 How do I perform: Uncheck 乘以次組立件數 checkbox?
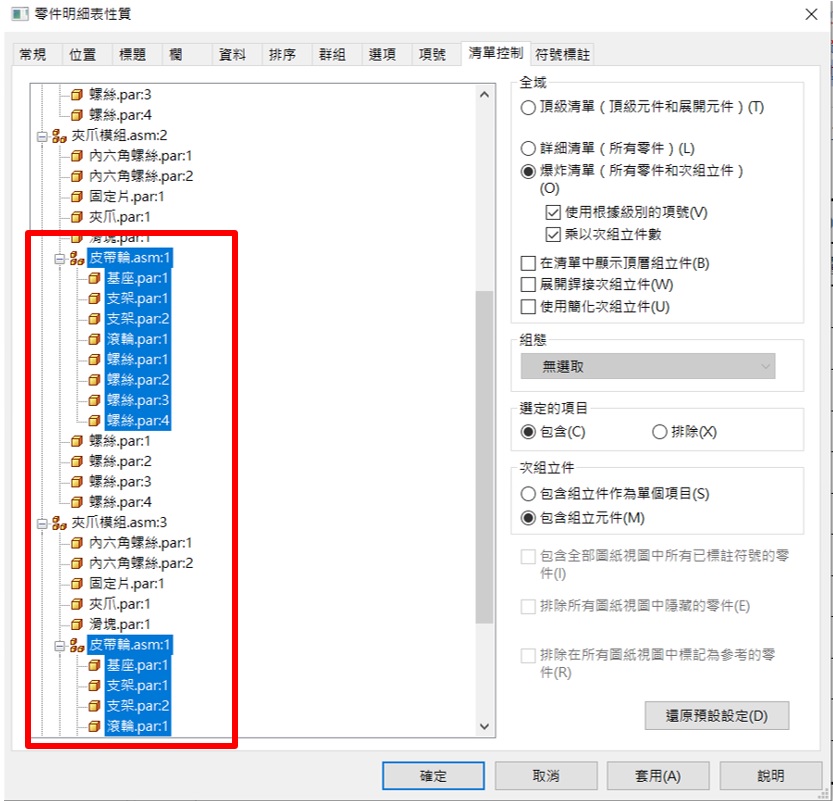[x=553, y=234]
